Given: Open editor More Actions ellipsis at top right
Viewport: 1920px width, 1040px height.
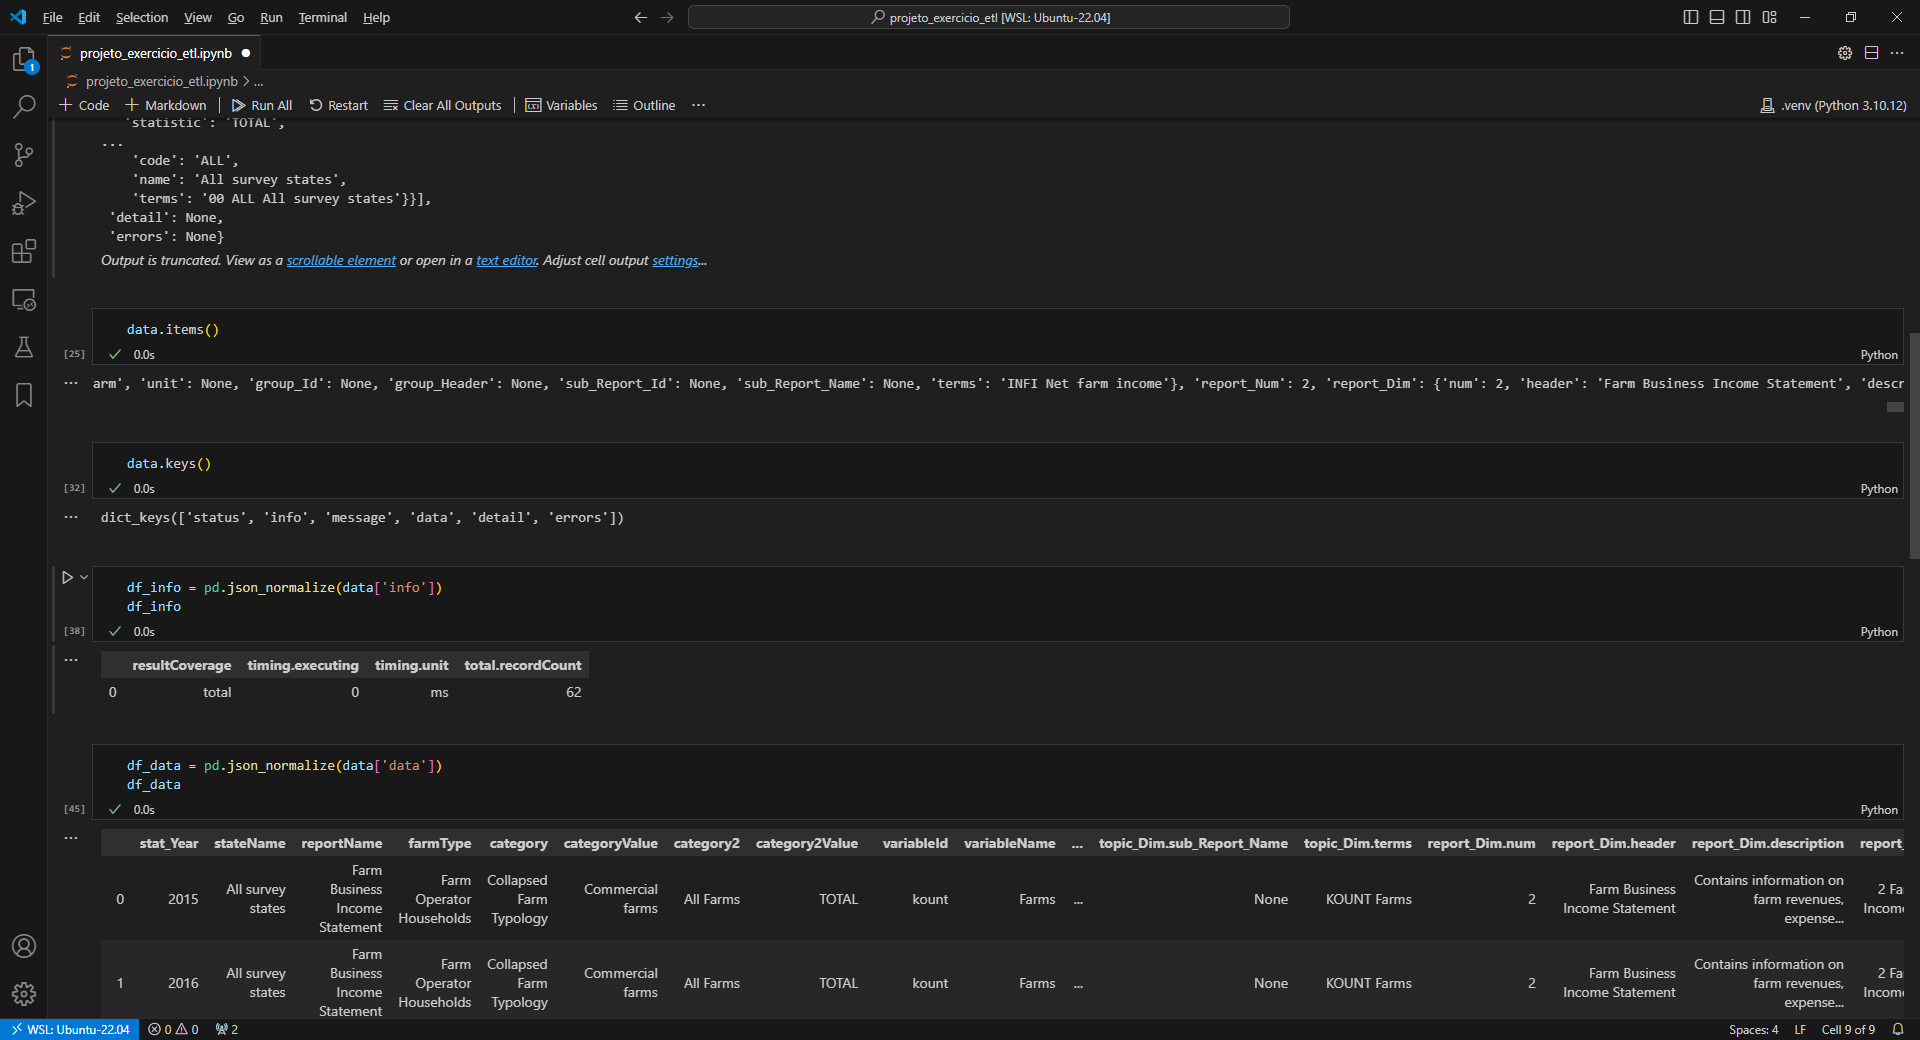Looking at the screenshot, I should pos(1897,53).
